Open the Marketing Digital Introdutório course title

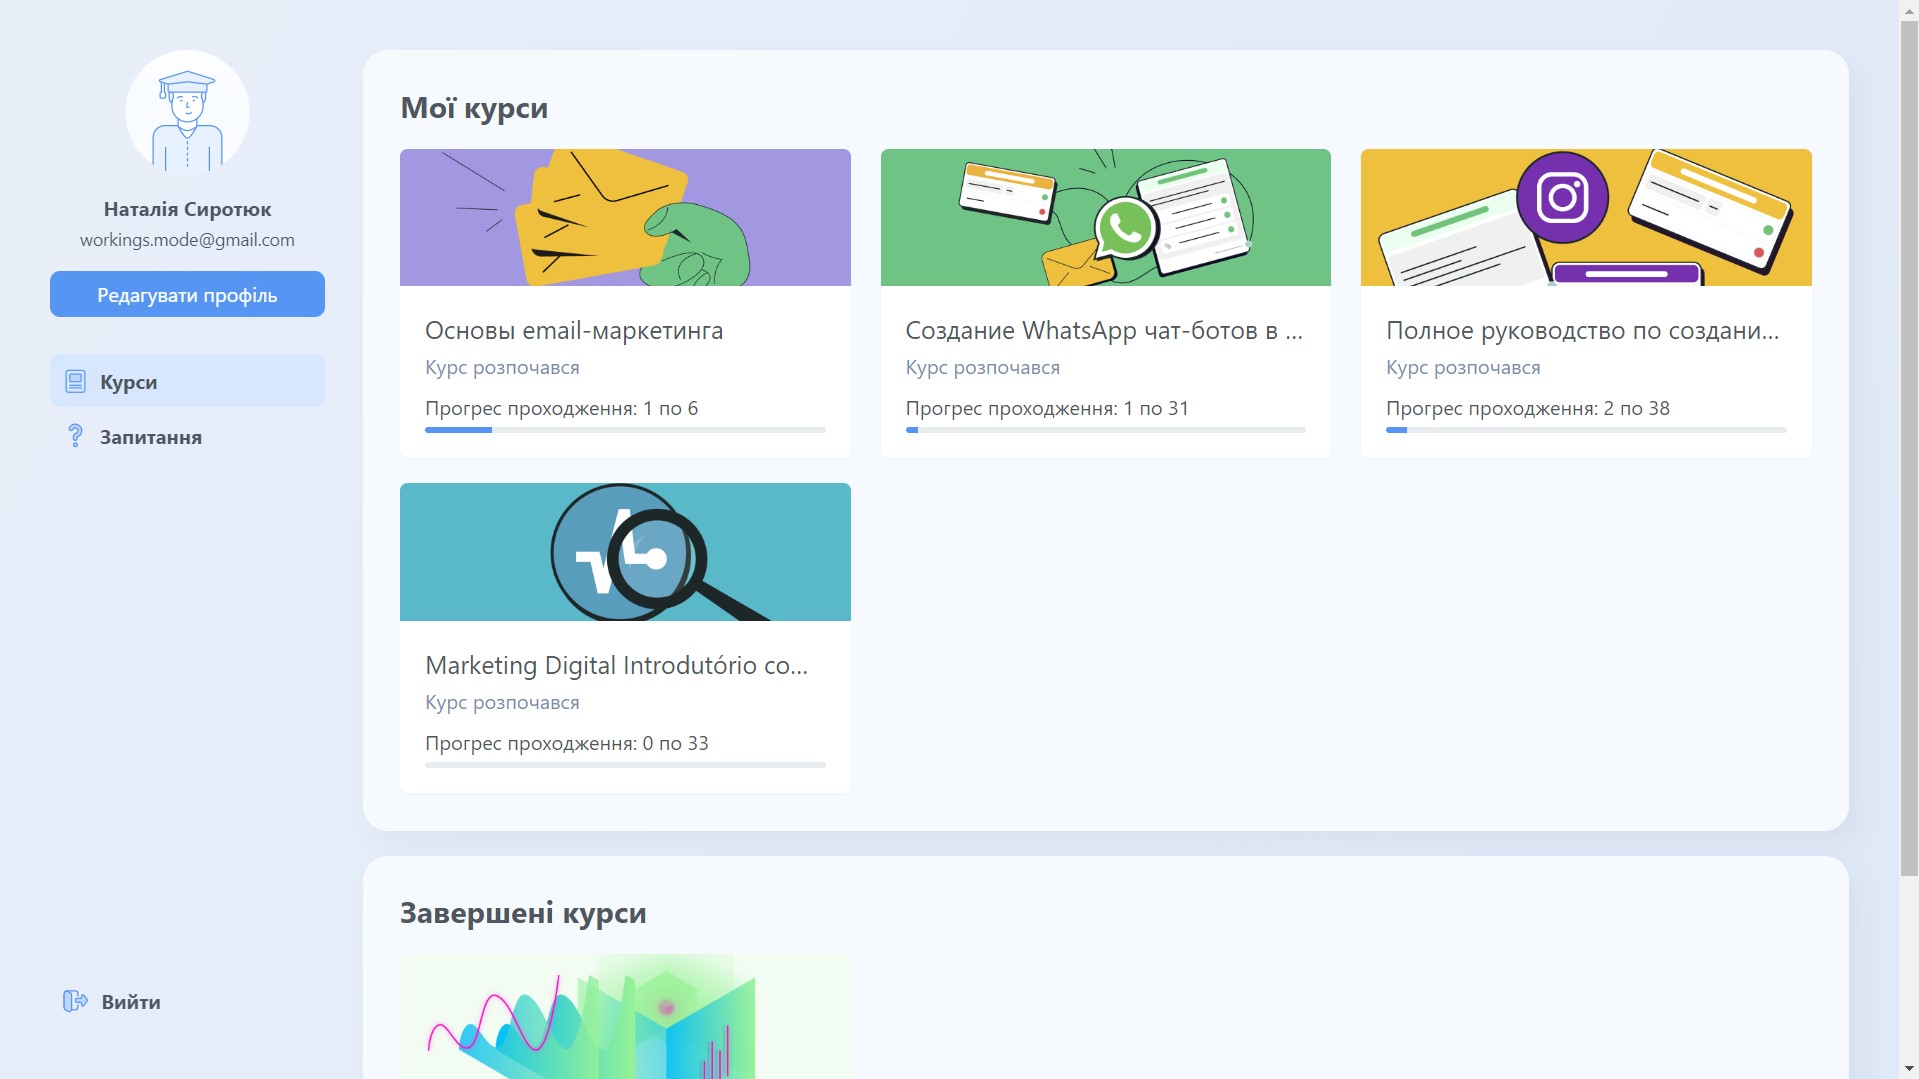coord(616,665)
